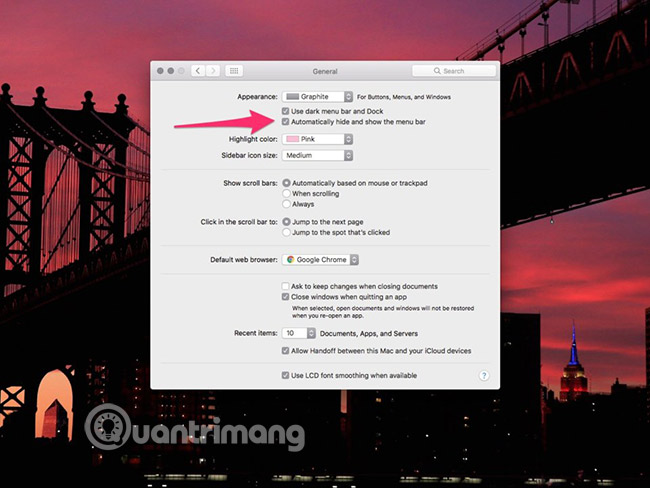This screenshot has width=650, height=488.
Task: Close the General window with red dot
Action: click(160, 71)
